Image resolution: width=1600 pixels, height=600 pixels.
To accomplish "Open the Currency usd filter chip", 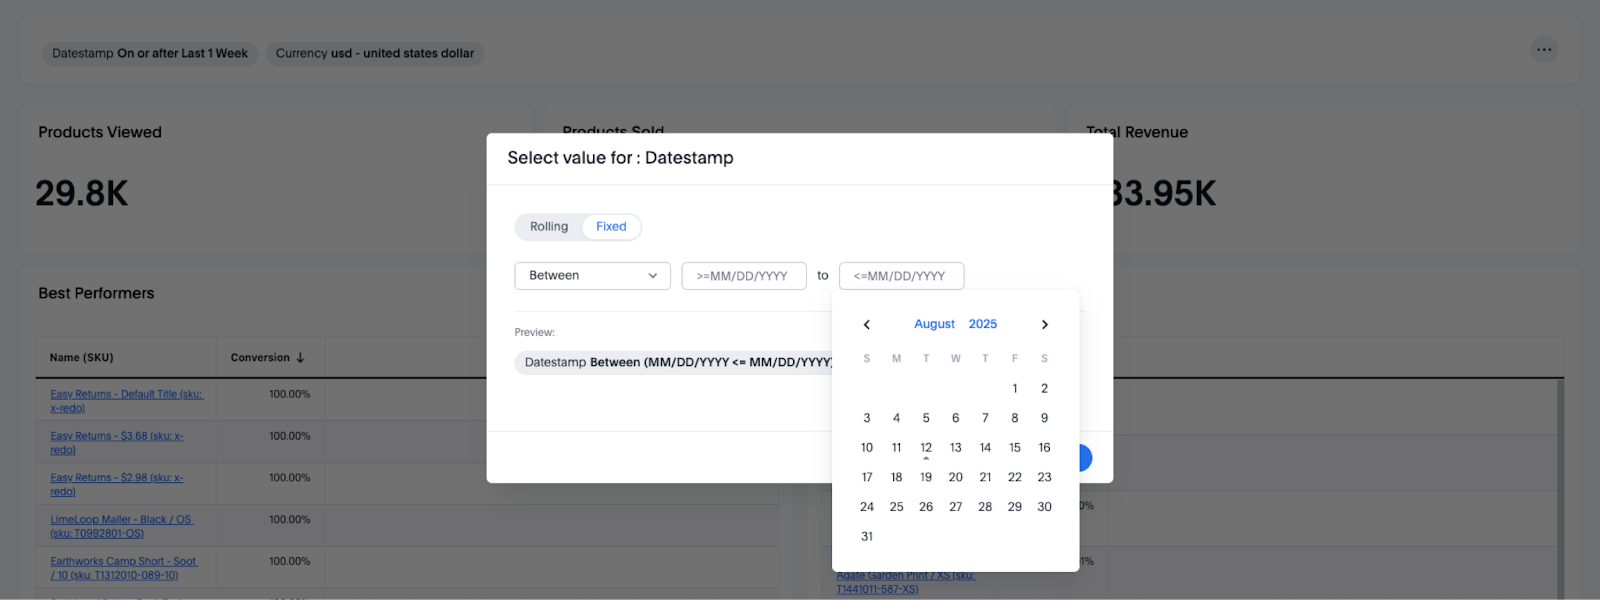I will pyautogui.click(x=375, y=54).
